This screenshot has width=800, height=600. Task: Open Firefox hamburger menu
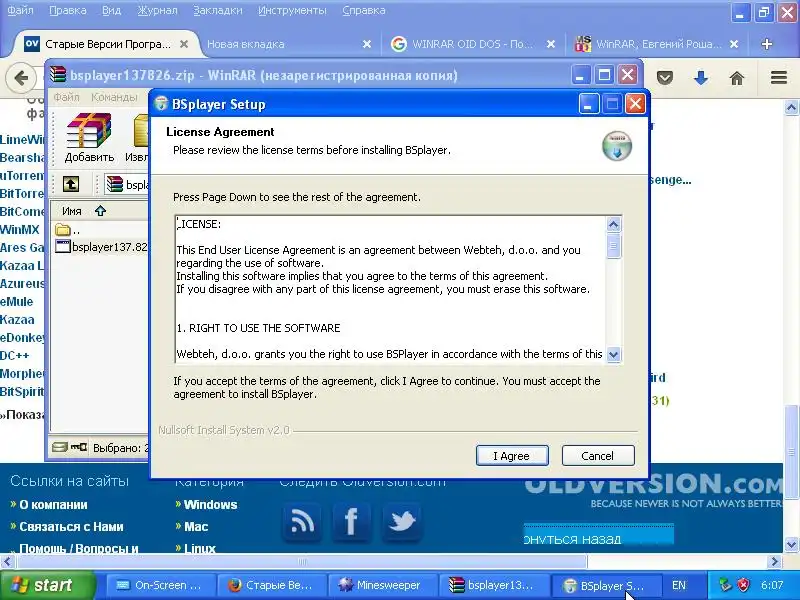click(779, 78)
